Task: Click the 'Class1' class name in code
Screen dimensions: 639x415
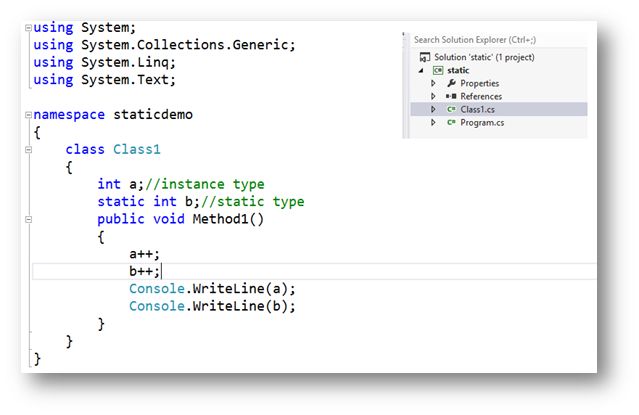Action: click(x=137, y=150)
